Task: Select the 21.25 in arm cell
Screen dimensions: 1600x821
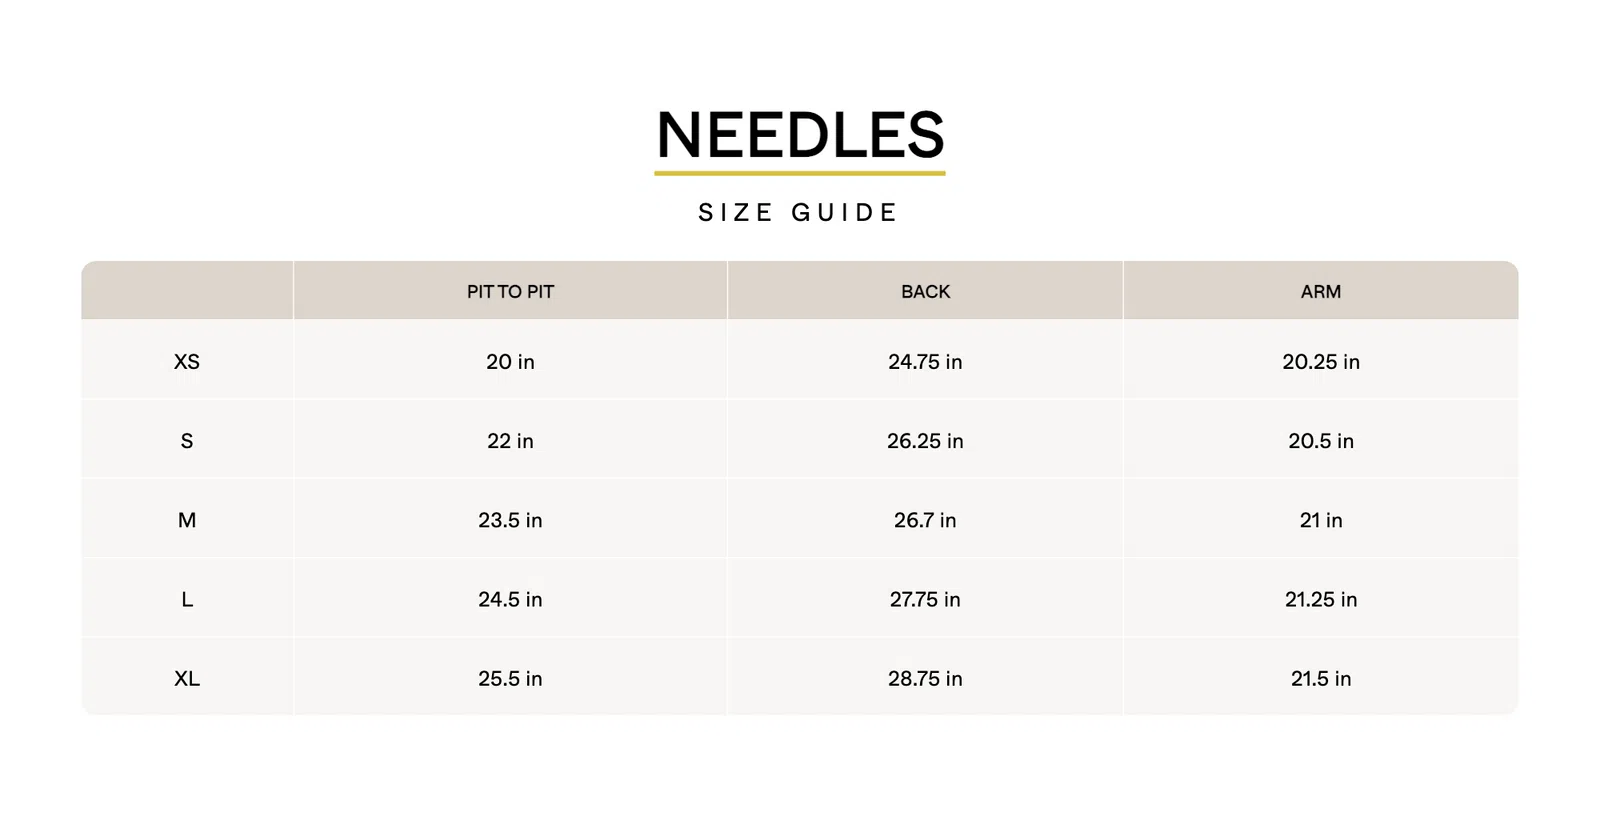Action: click(1321, 599)
